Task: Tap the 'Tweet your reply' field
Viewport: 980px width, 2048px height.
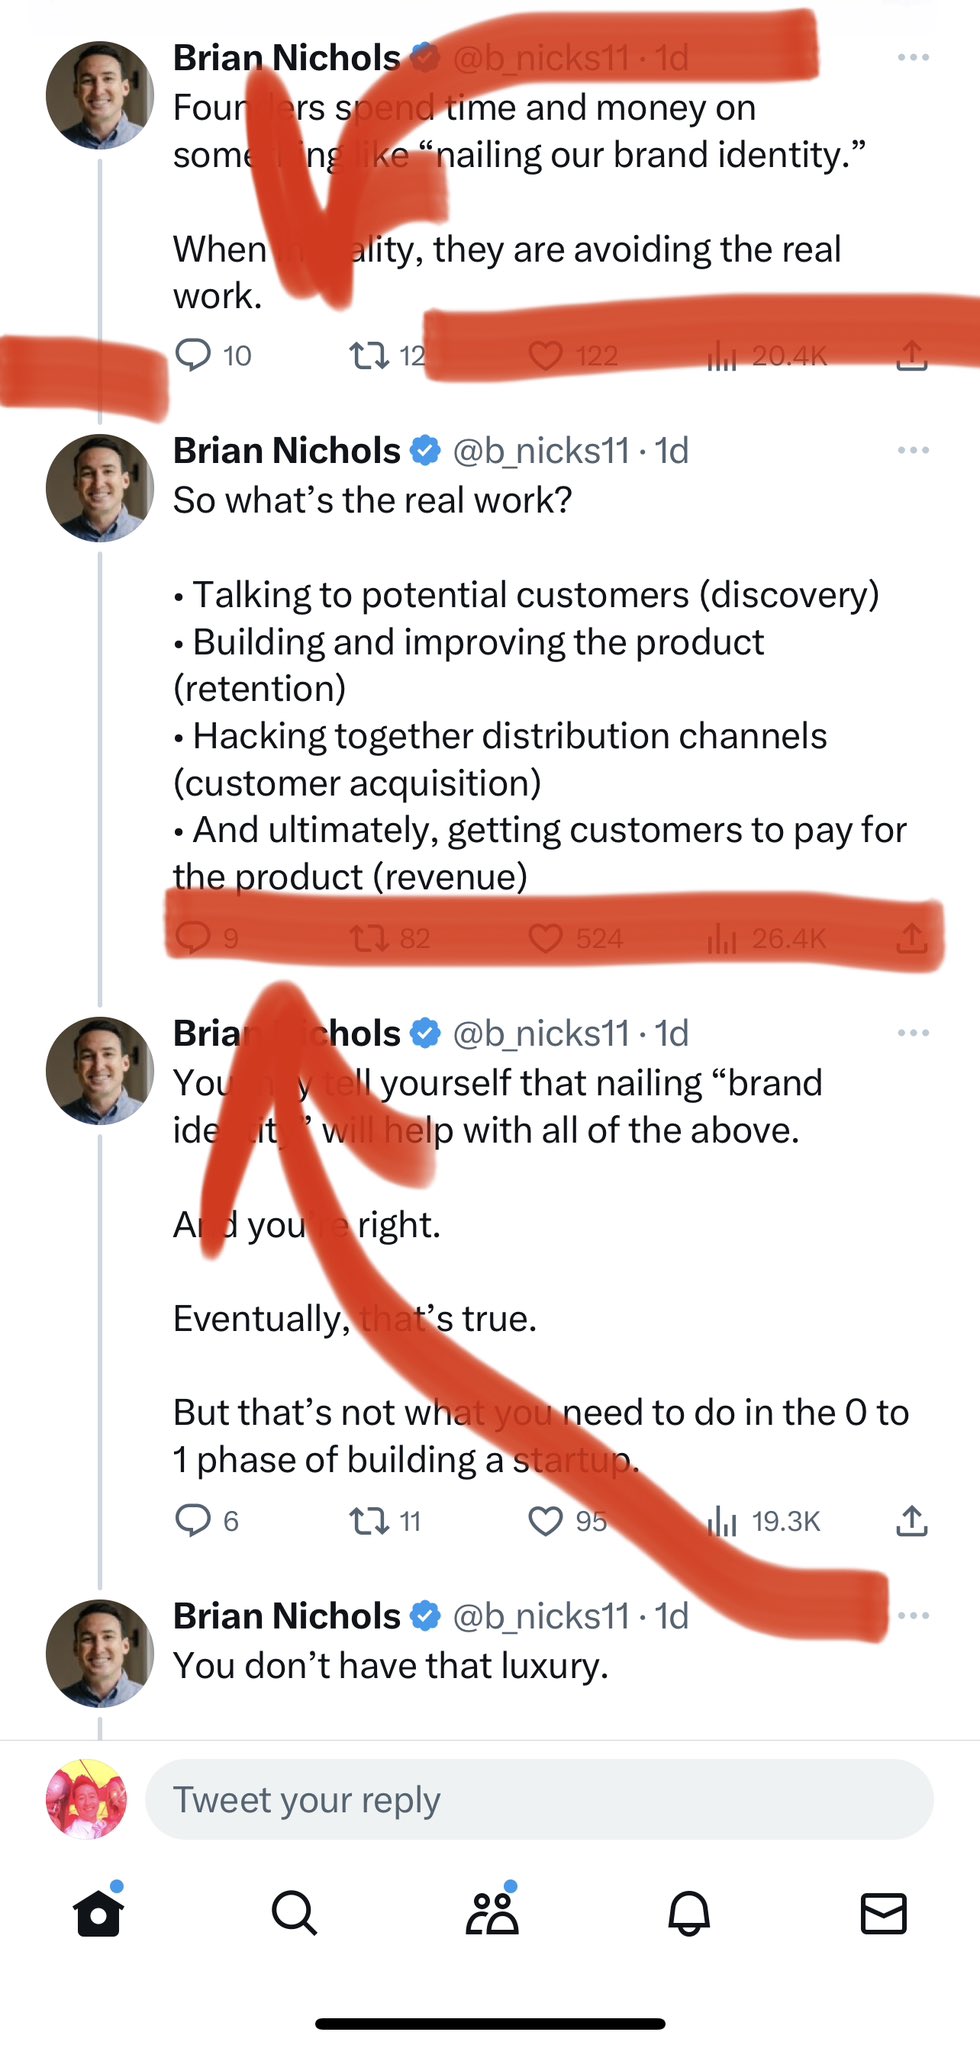Action: pos(539,1799)
